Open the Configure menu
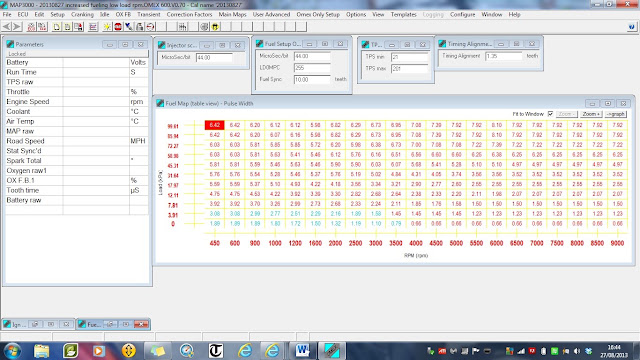The image size is (640, 360). [462, 14]
